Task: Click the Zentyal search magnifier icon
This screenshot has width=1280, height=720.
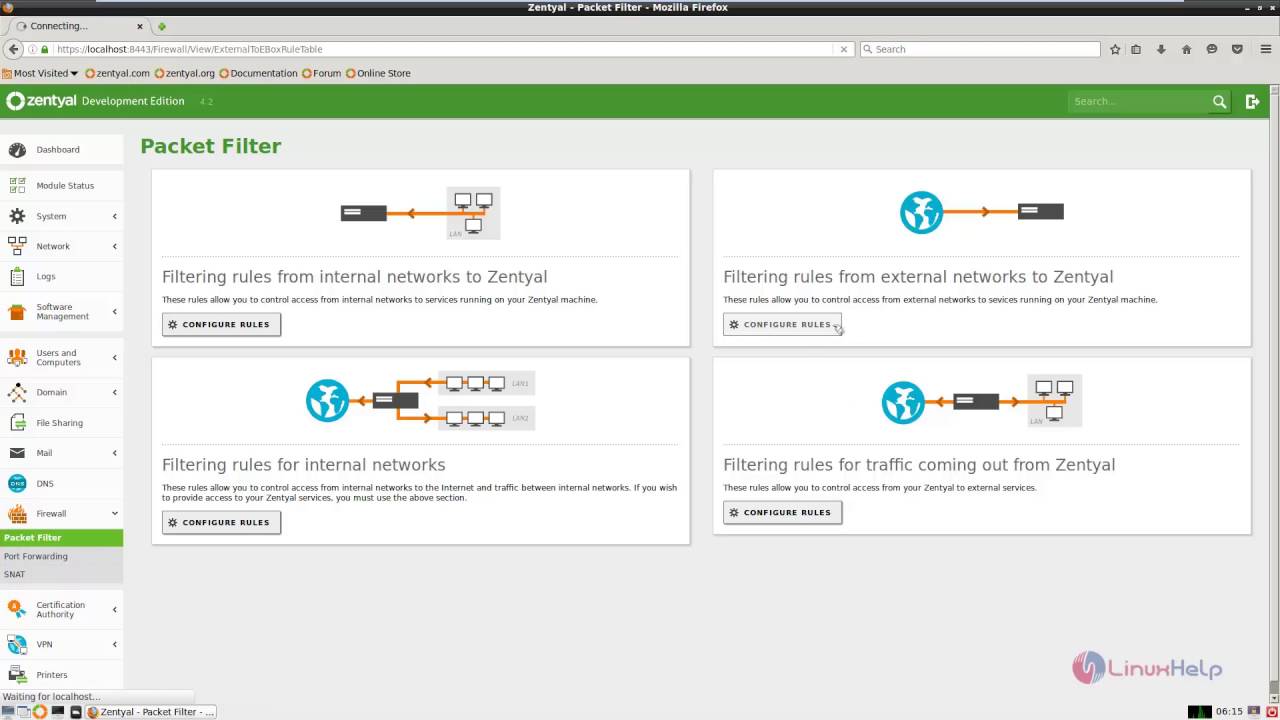Action: pos(1219,101)
